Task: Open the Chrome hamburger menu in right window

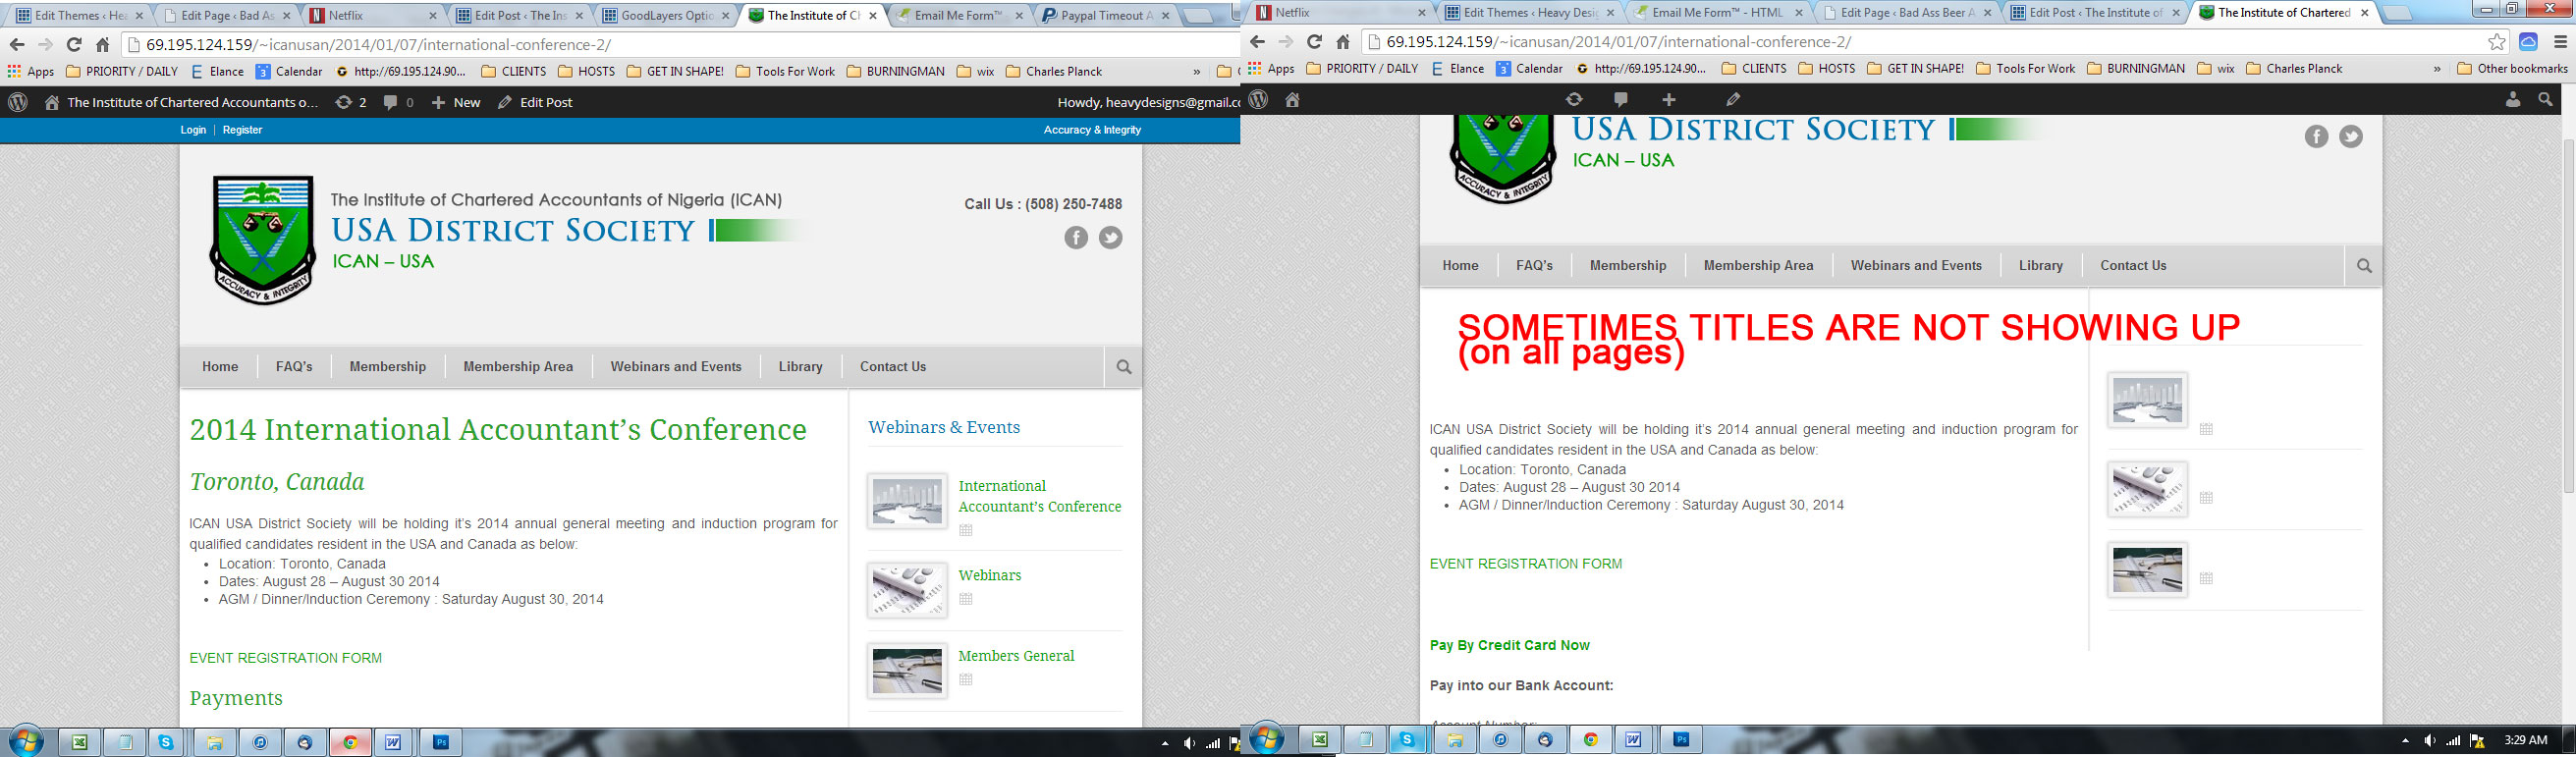Action: pos(2560,42)
